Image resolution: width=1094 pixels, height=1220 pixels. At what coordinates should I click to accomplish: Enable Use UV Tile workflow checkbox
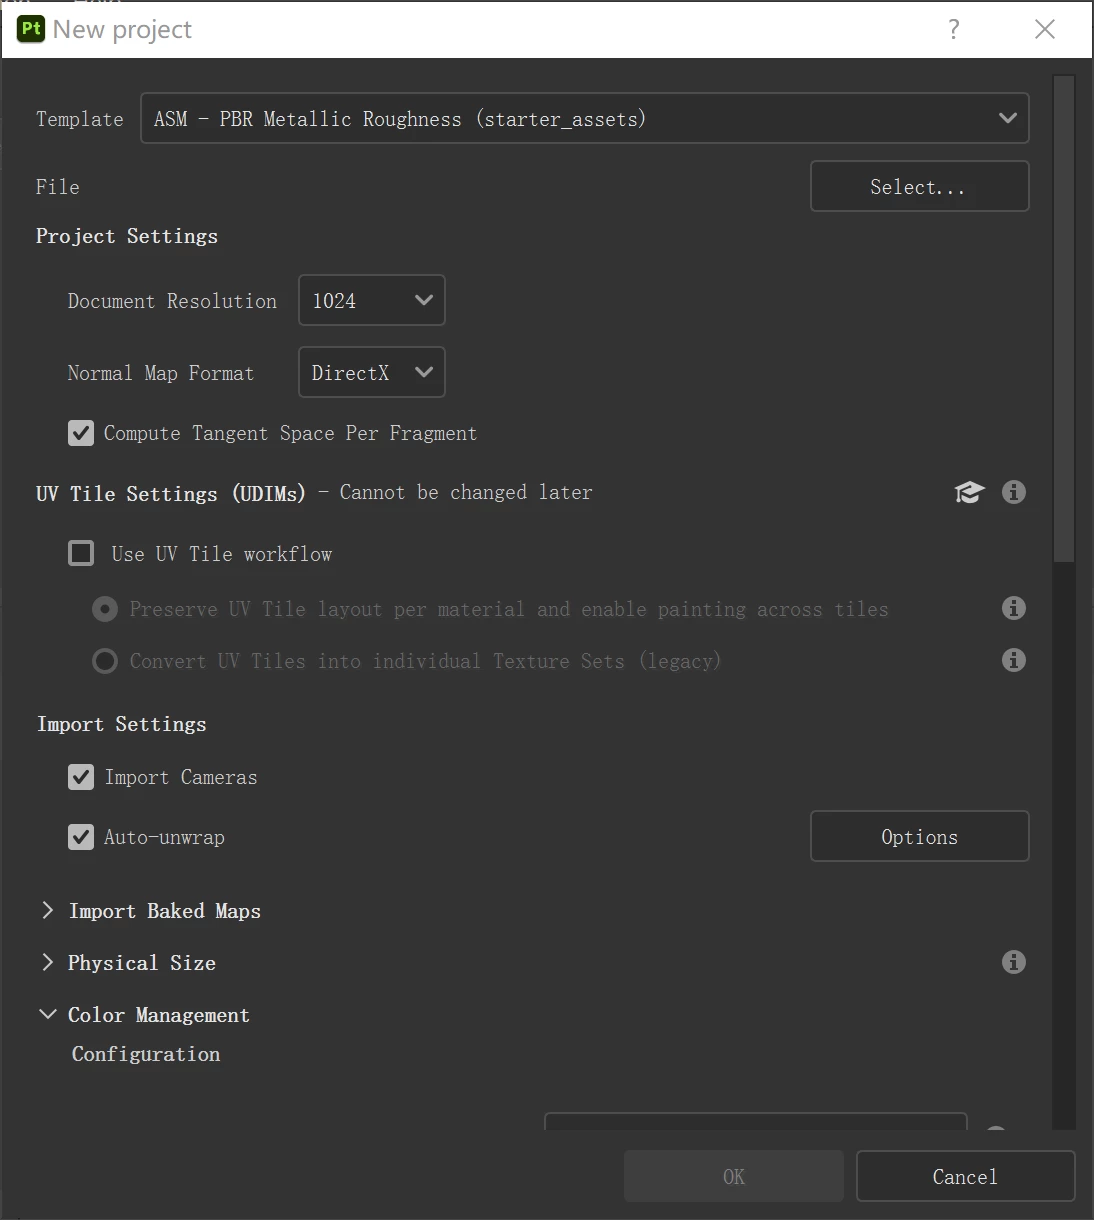pyautogui.click(x=81, y=553)
